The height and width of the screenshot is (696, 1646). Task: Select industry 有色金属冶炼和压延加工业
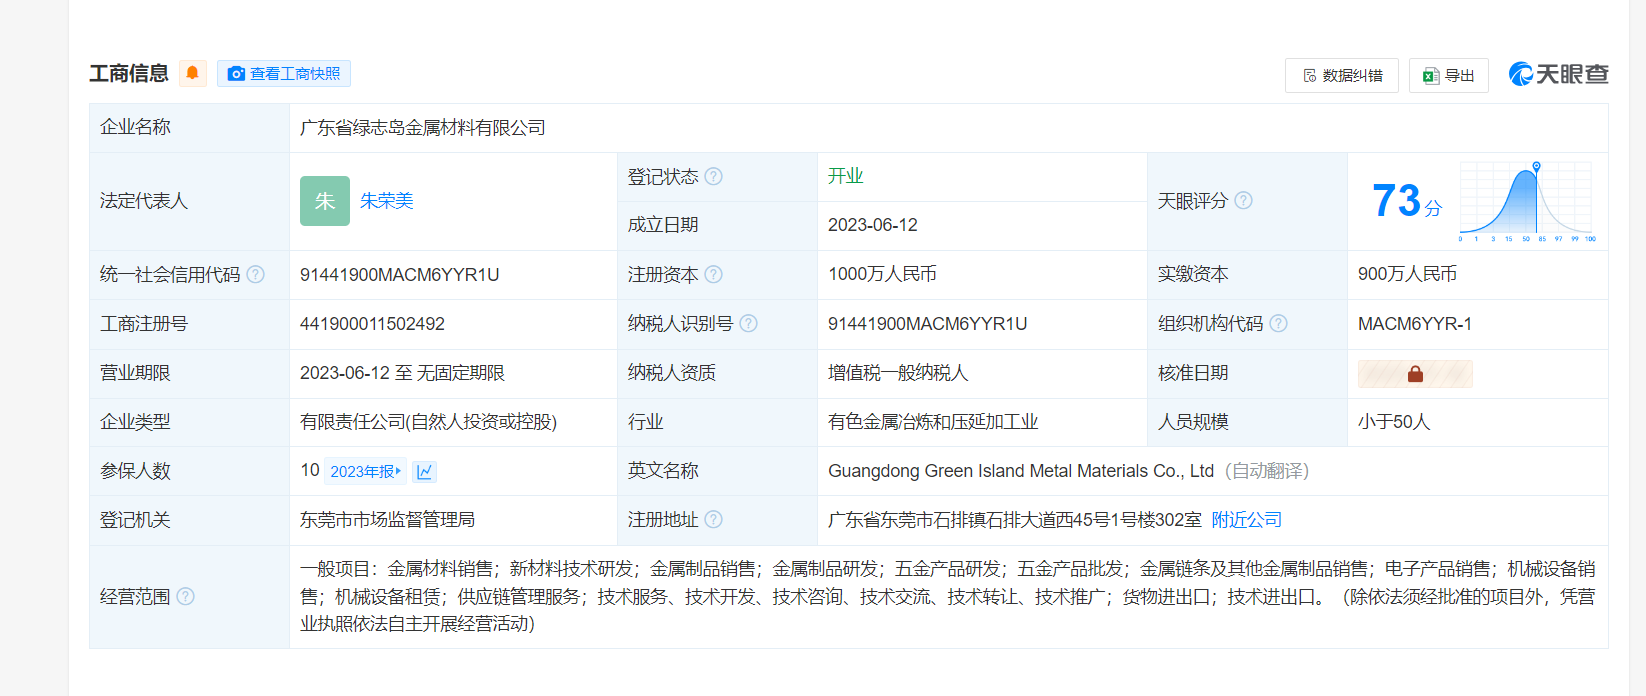tap(933, 422)
